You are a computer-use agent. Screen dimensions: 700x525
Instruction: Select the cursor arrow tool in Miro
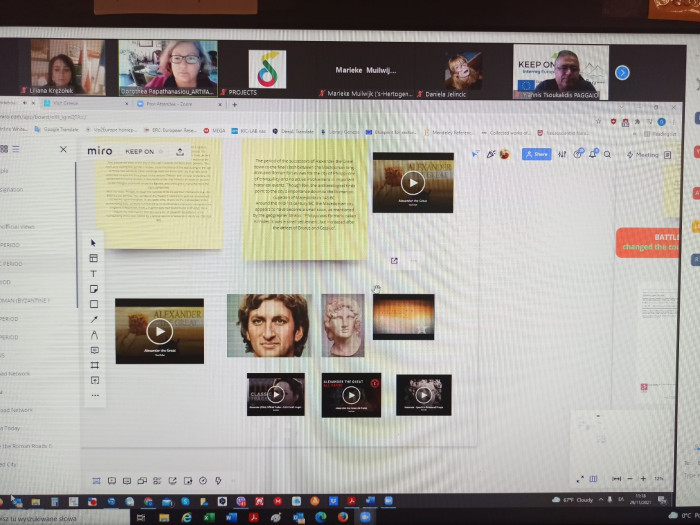tap(93, 243)
